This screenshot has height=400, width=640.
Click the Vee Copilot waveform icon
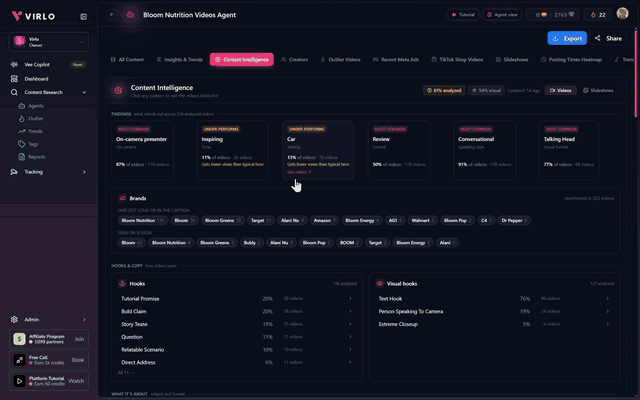click(14, 64)
